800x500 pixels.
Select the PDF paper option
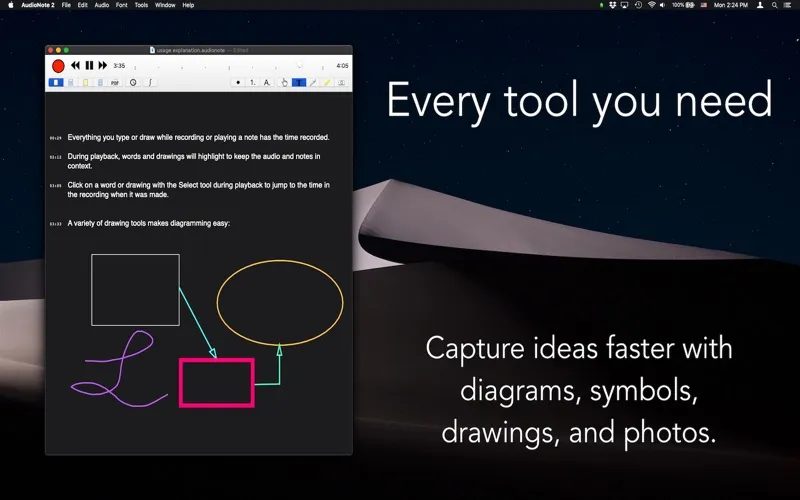[x=115, y=82]
